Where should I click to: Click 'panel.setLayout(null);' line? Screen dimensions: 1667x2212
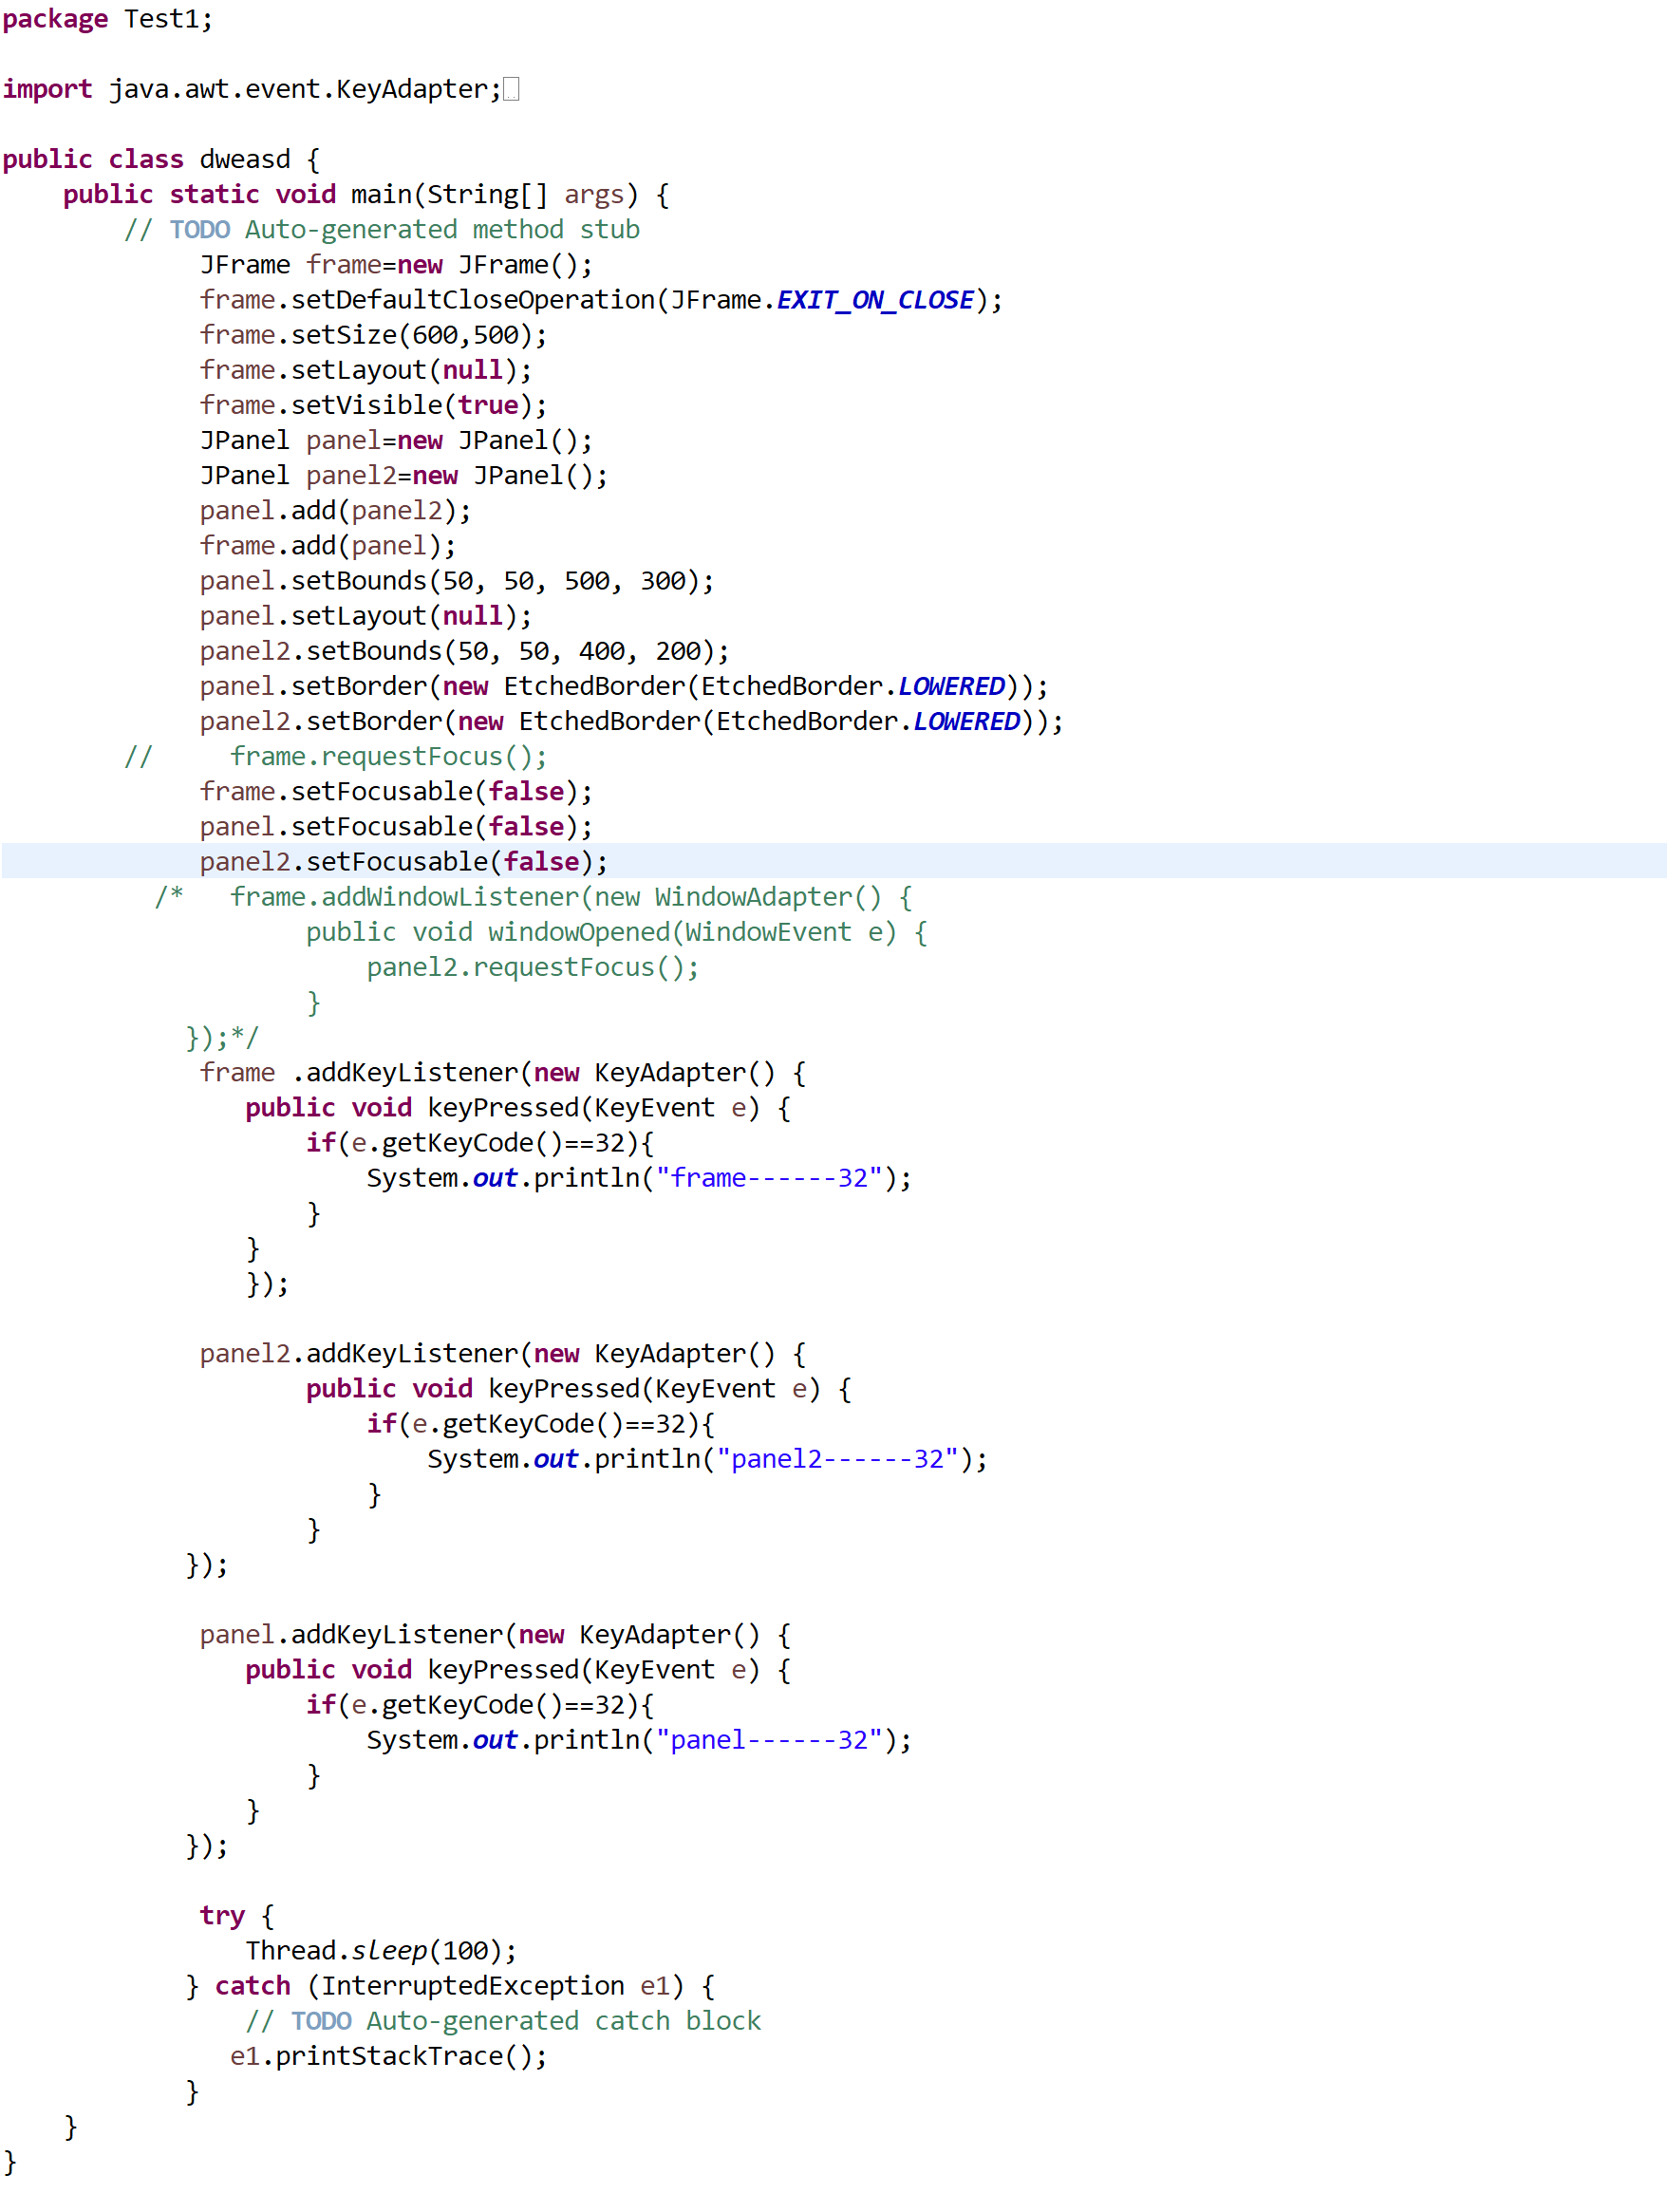366,616
